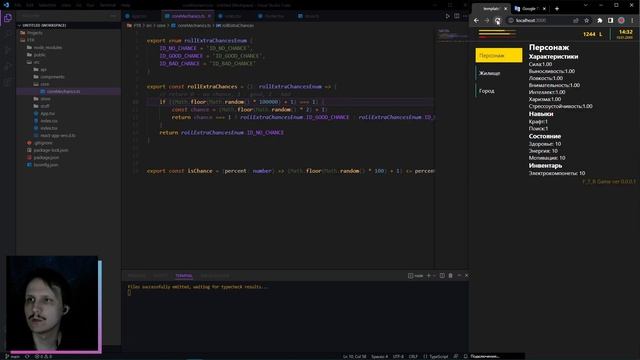Go back in the browser
The image size is (640, 360).
[x=476, y=20]
